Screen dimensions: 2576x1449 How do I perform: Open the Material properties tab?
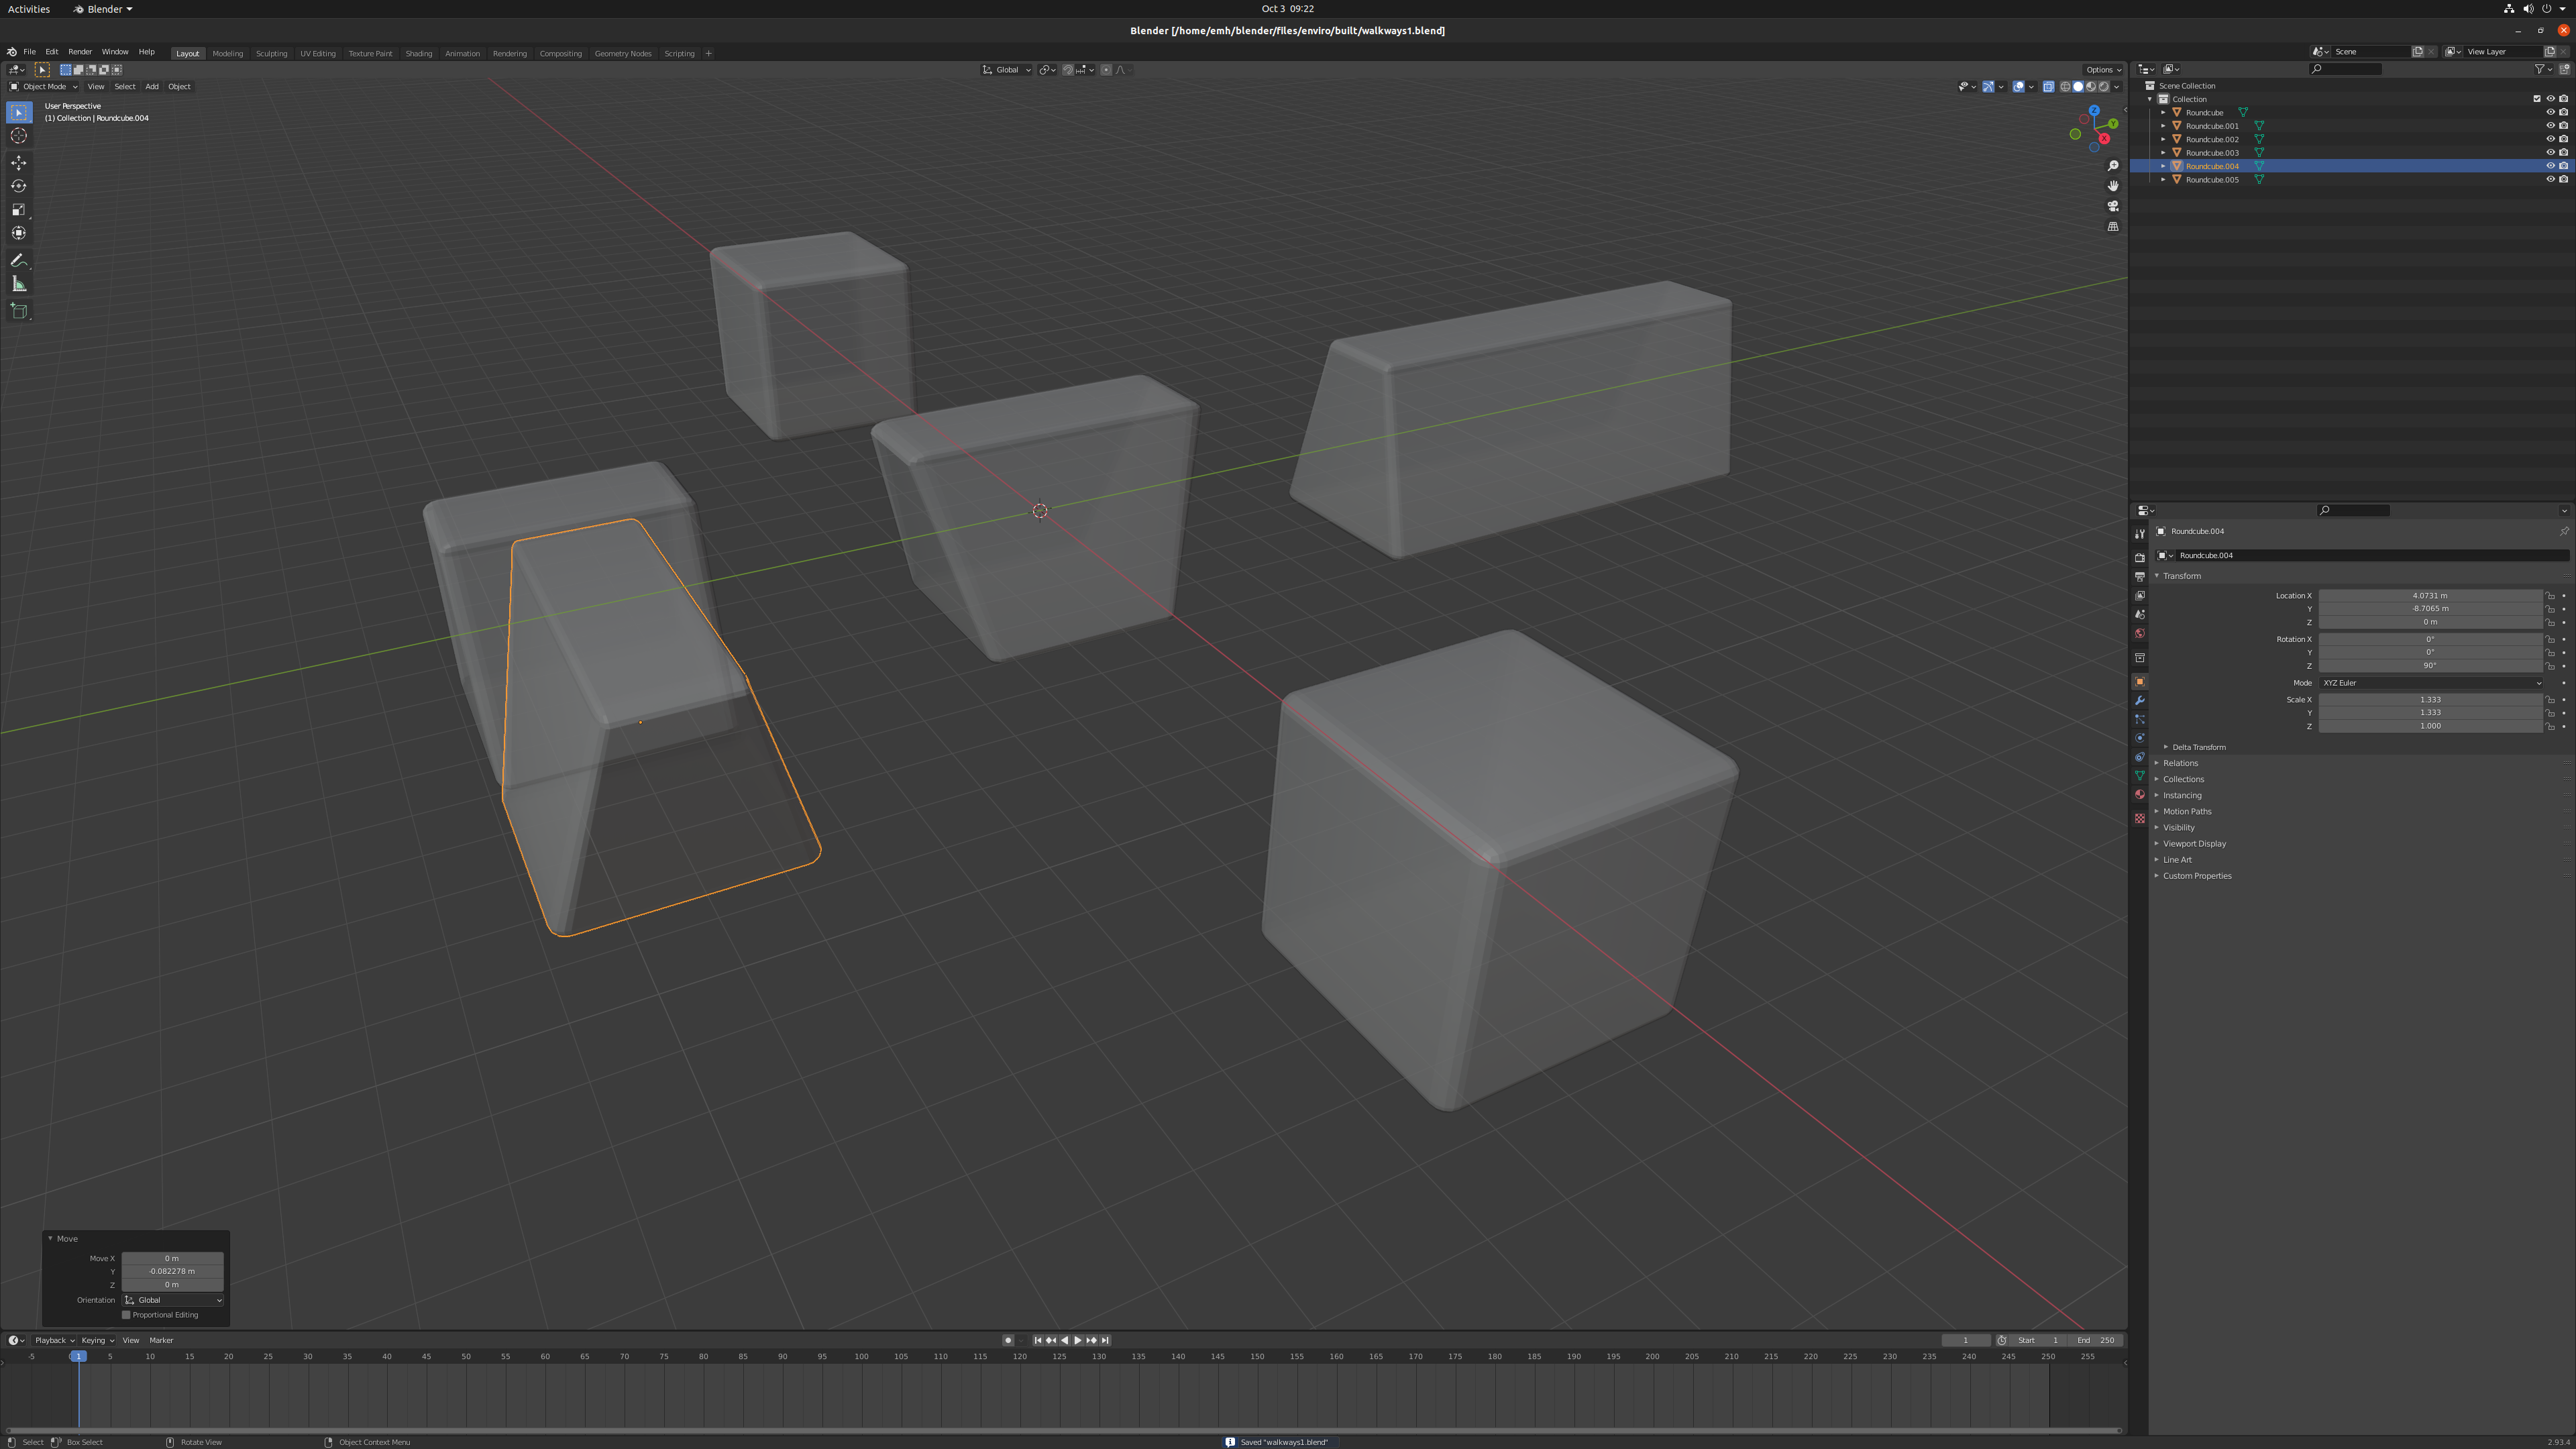click(2139, 795)
